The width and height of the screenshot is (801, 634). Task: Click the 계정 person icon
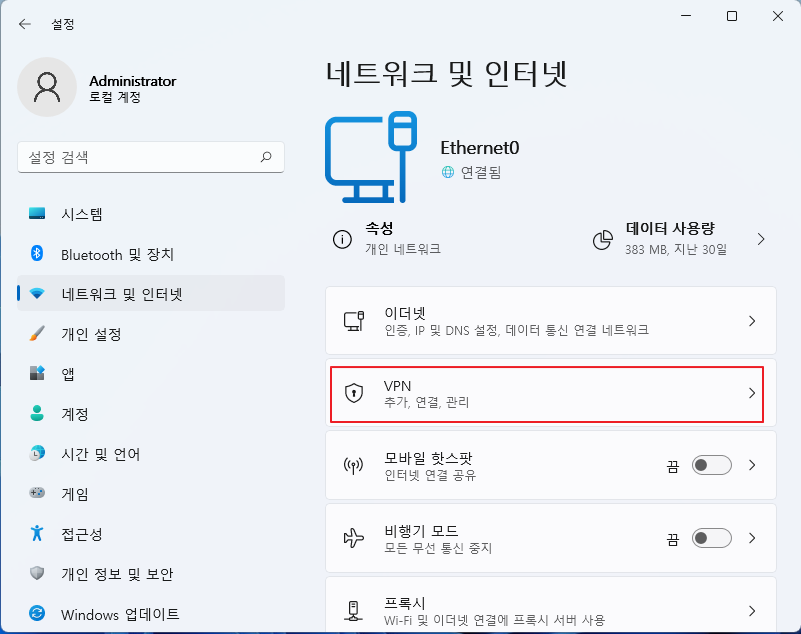pos(37,413)
